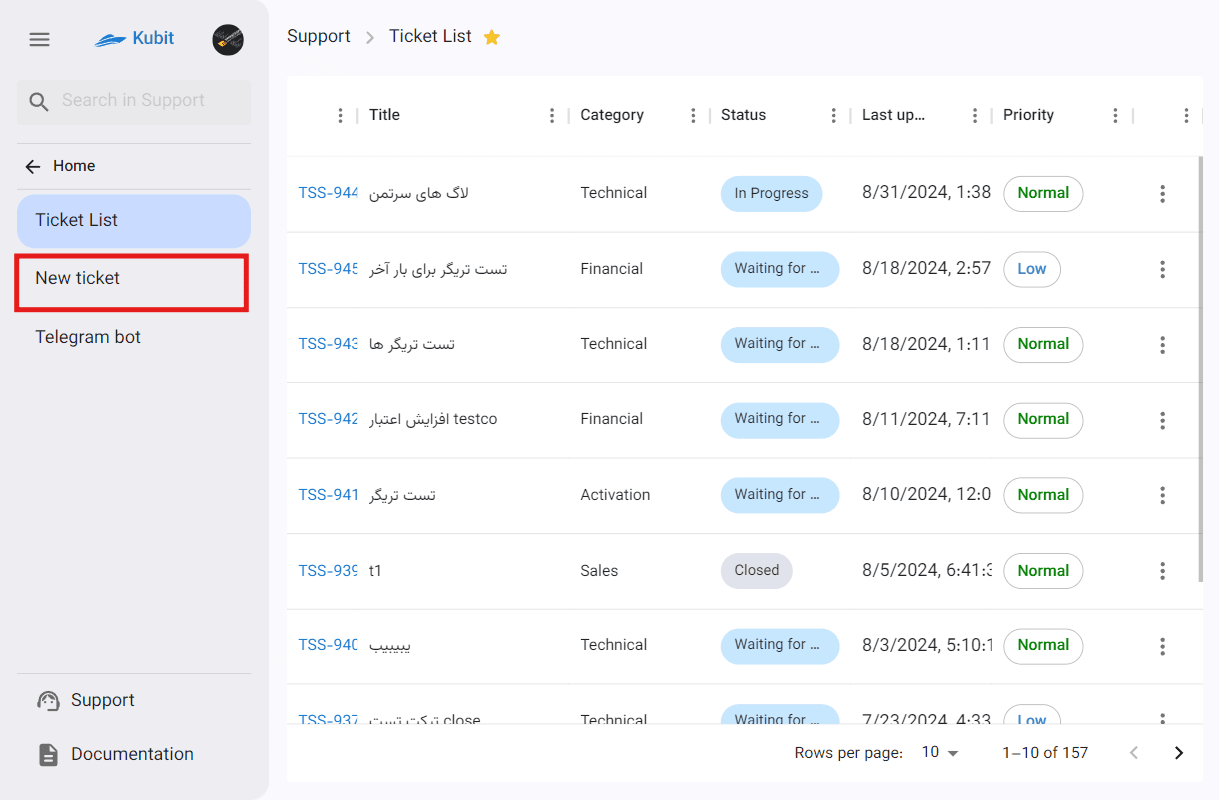Open Category column options menu
The height and width of the screenshot is (800, 1219).
click(x=693, y=116)
